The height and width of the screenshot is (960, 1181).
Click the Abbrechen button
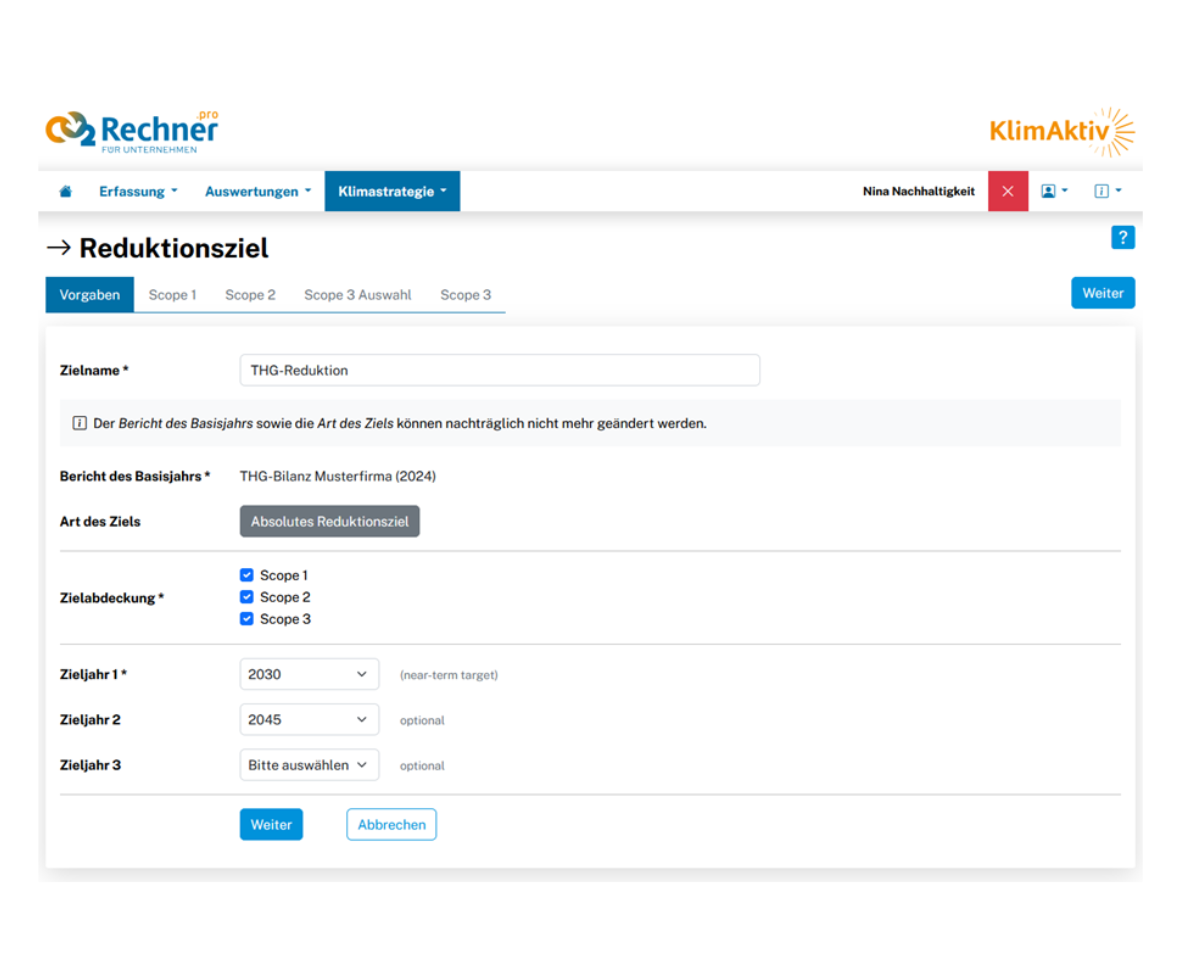pyautogui.click(x=391, y=825)
